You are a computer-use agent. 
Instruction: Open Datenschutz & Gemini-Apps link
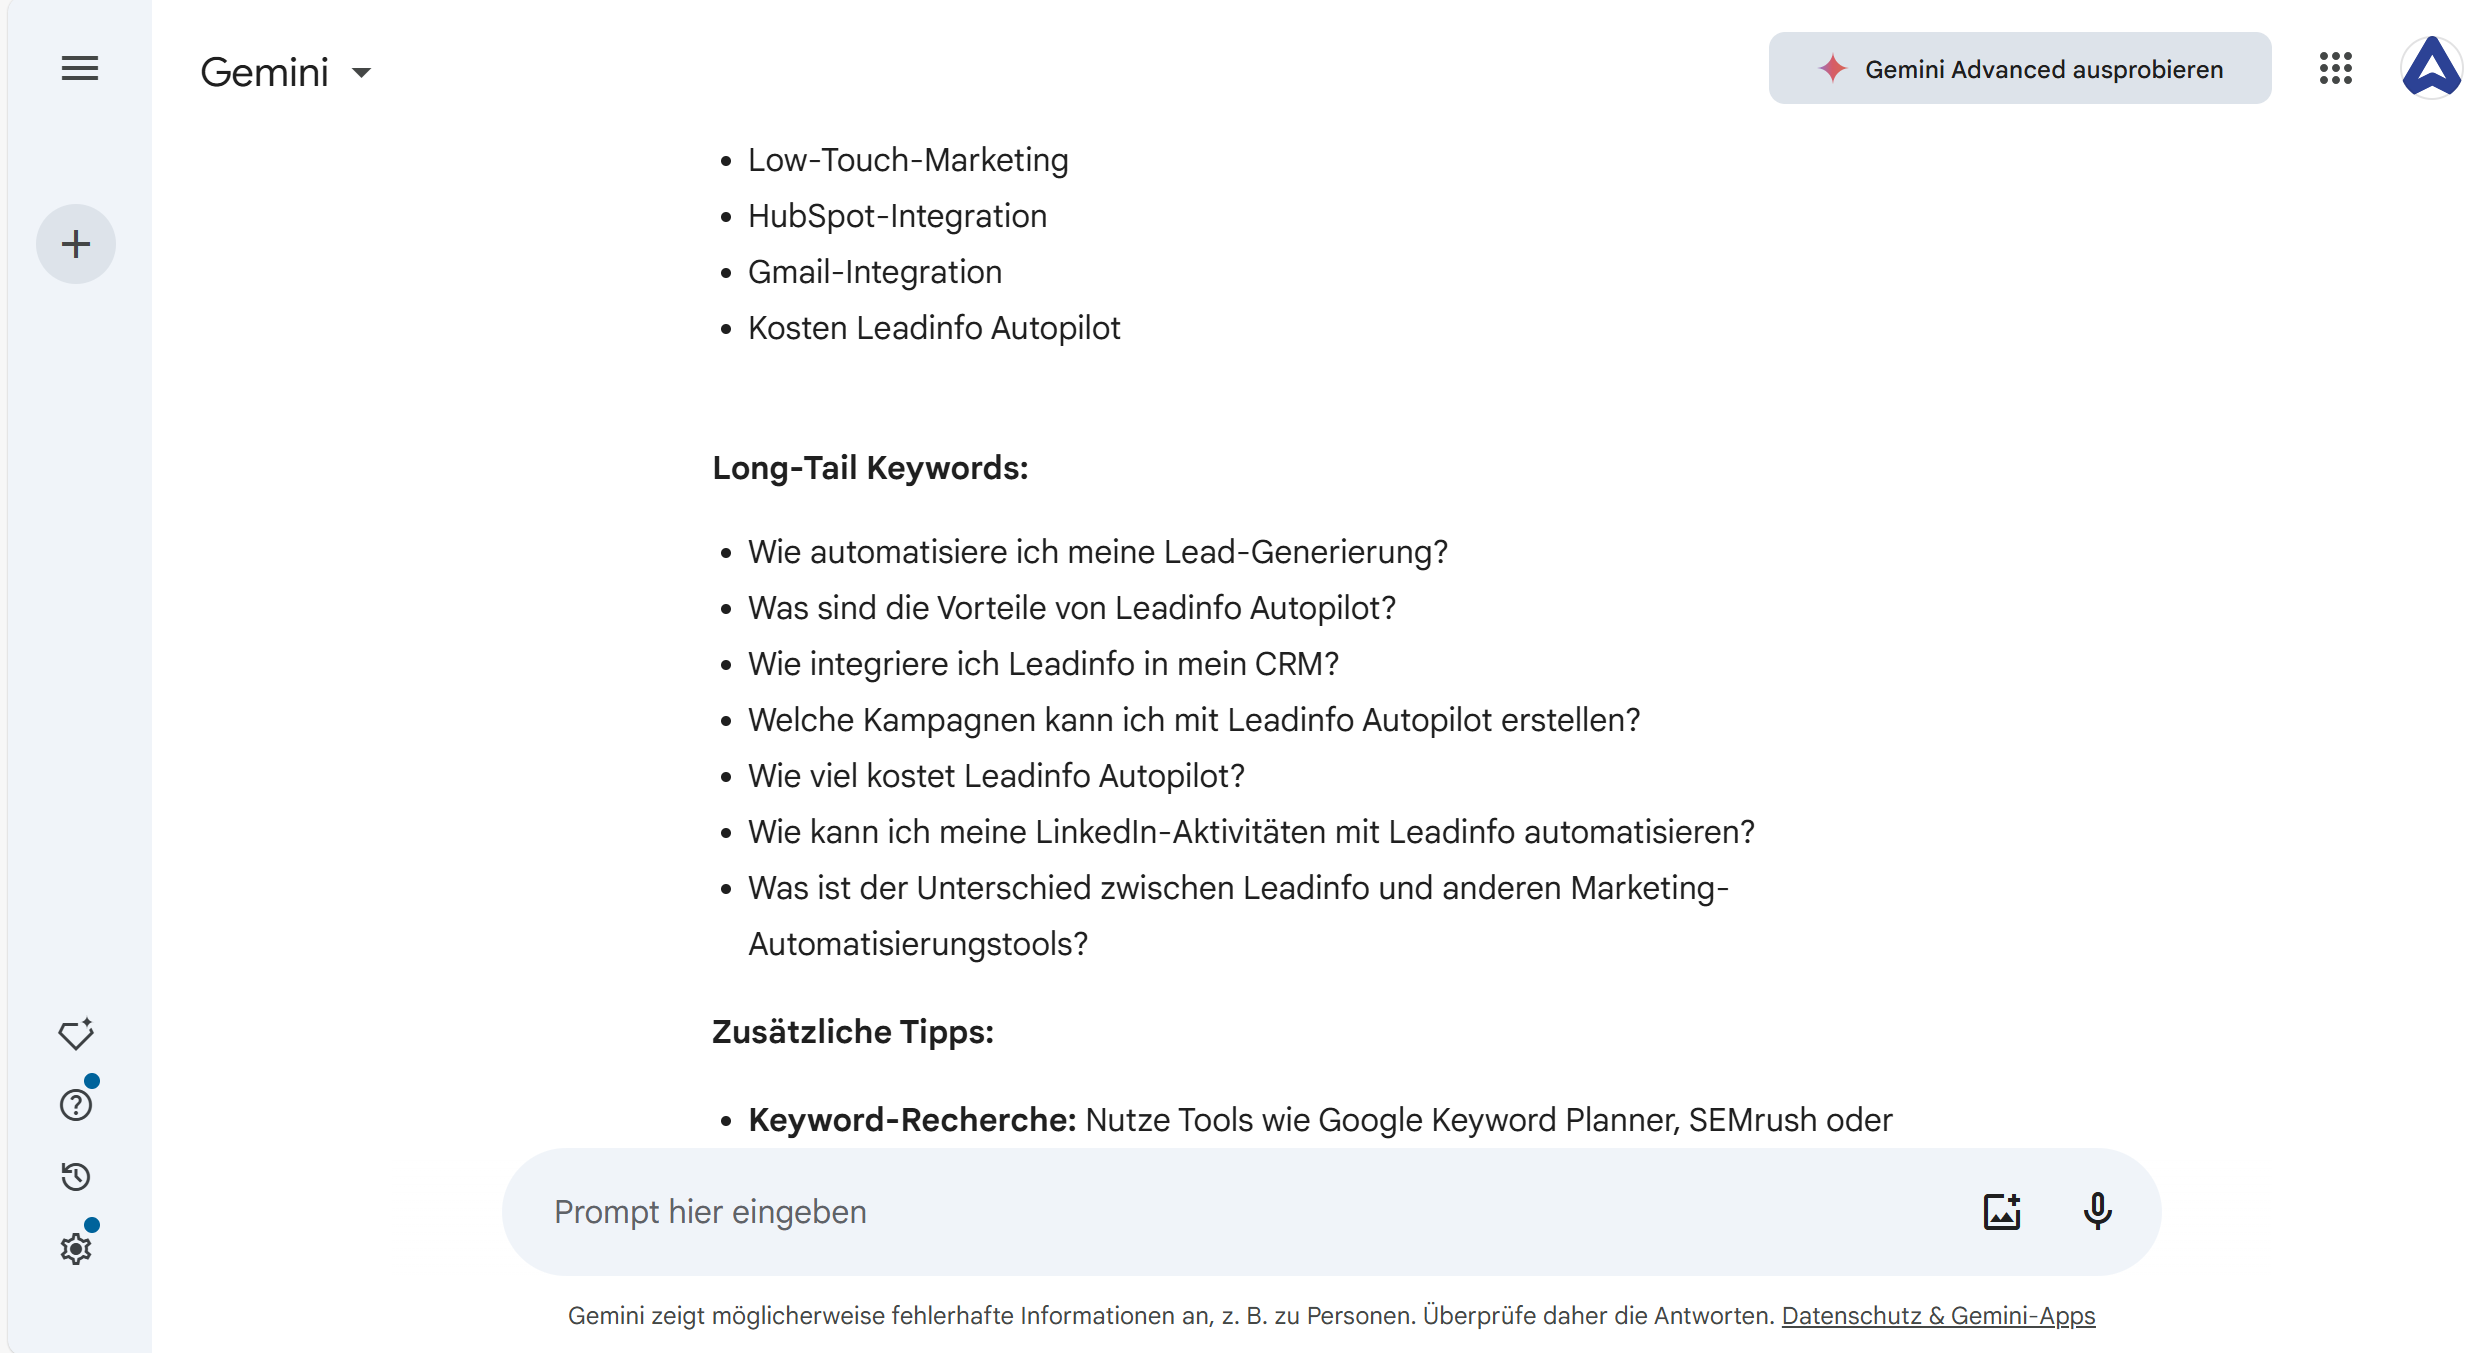pyautogui.click(x=1938, y=1316)
